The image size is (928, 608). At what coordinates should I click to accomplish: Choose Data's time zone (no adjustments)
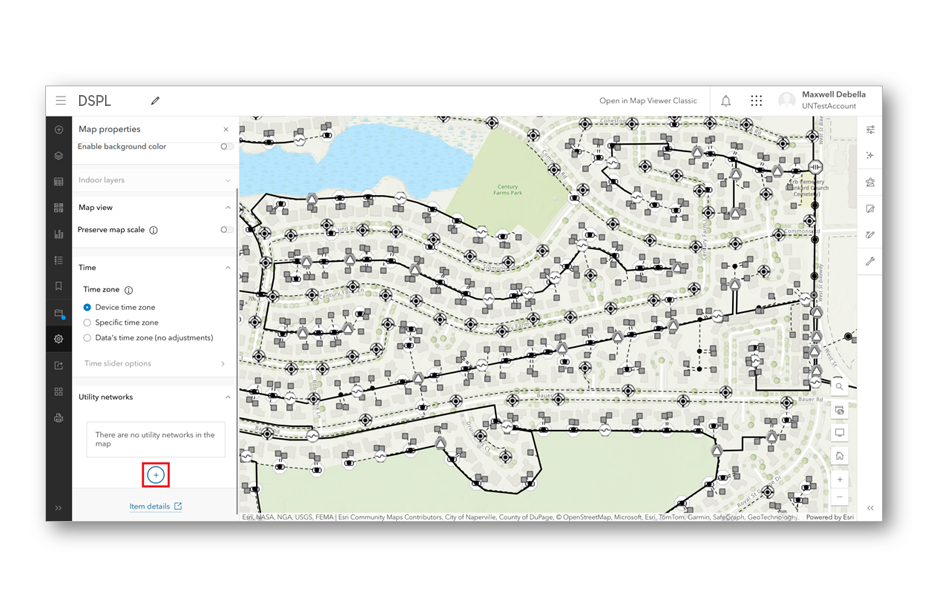tap(88, 338)
